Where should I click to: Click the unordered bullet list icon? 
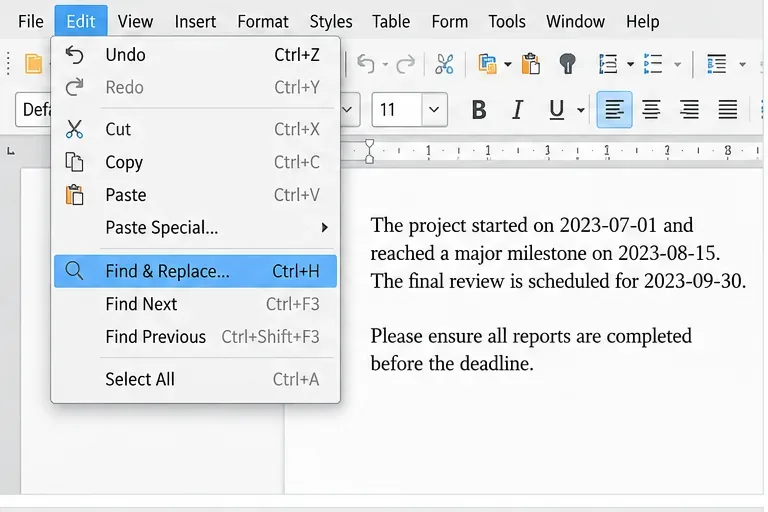[x=653, y=64]
